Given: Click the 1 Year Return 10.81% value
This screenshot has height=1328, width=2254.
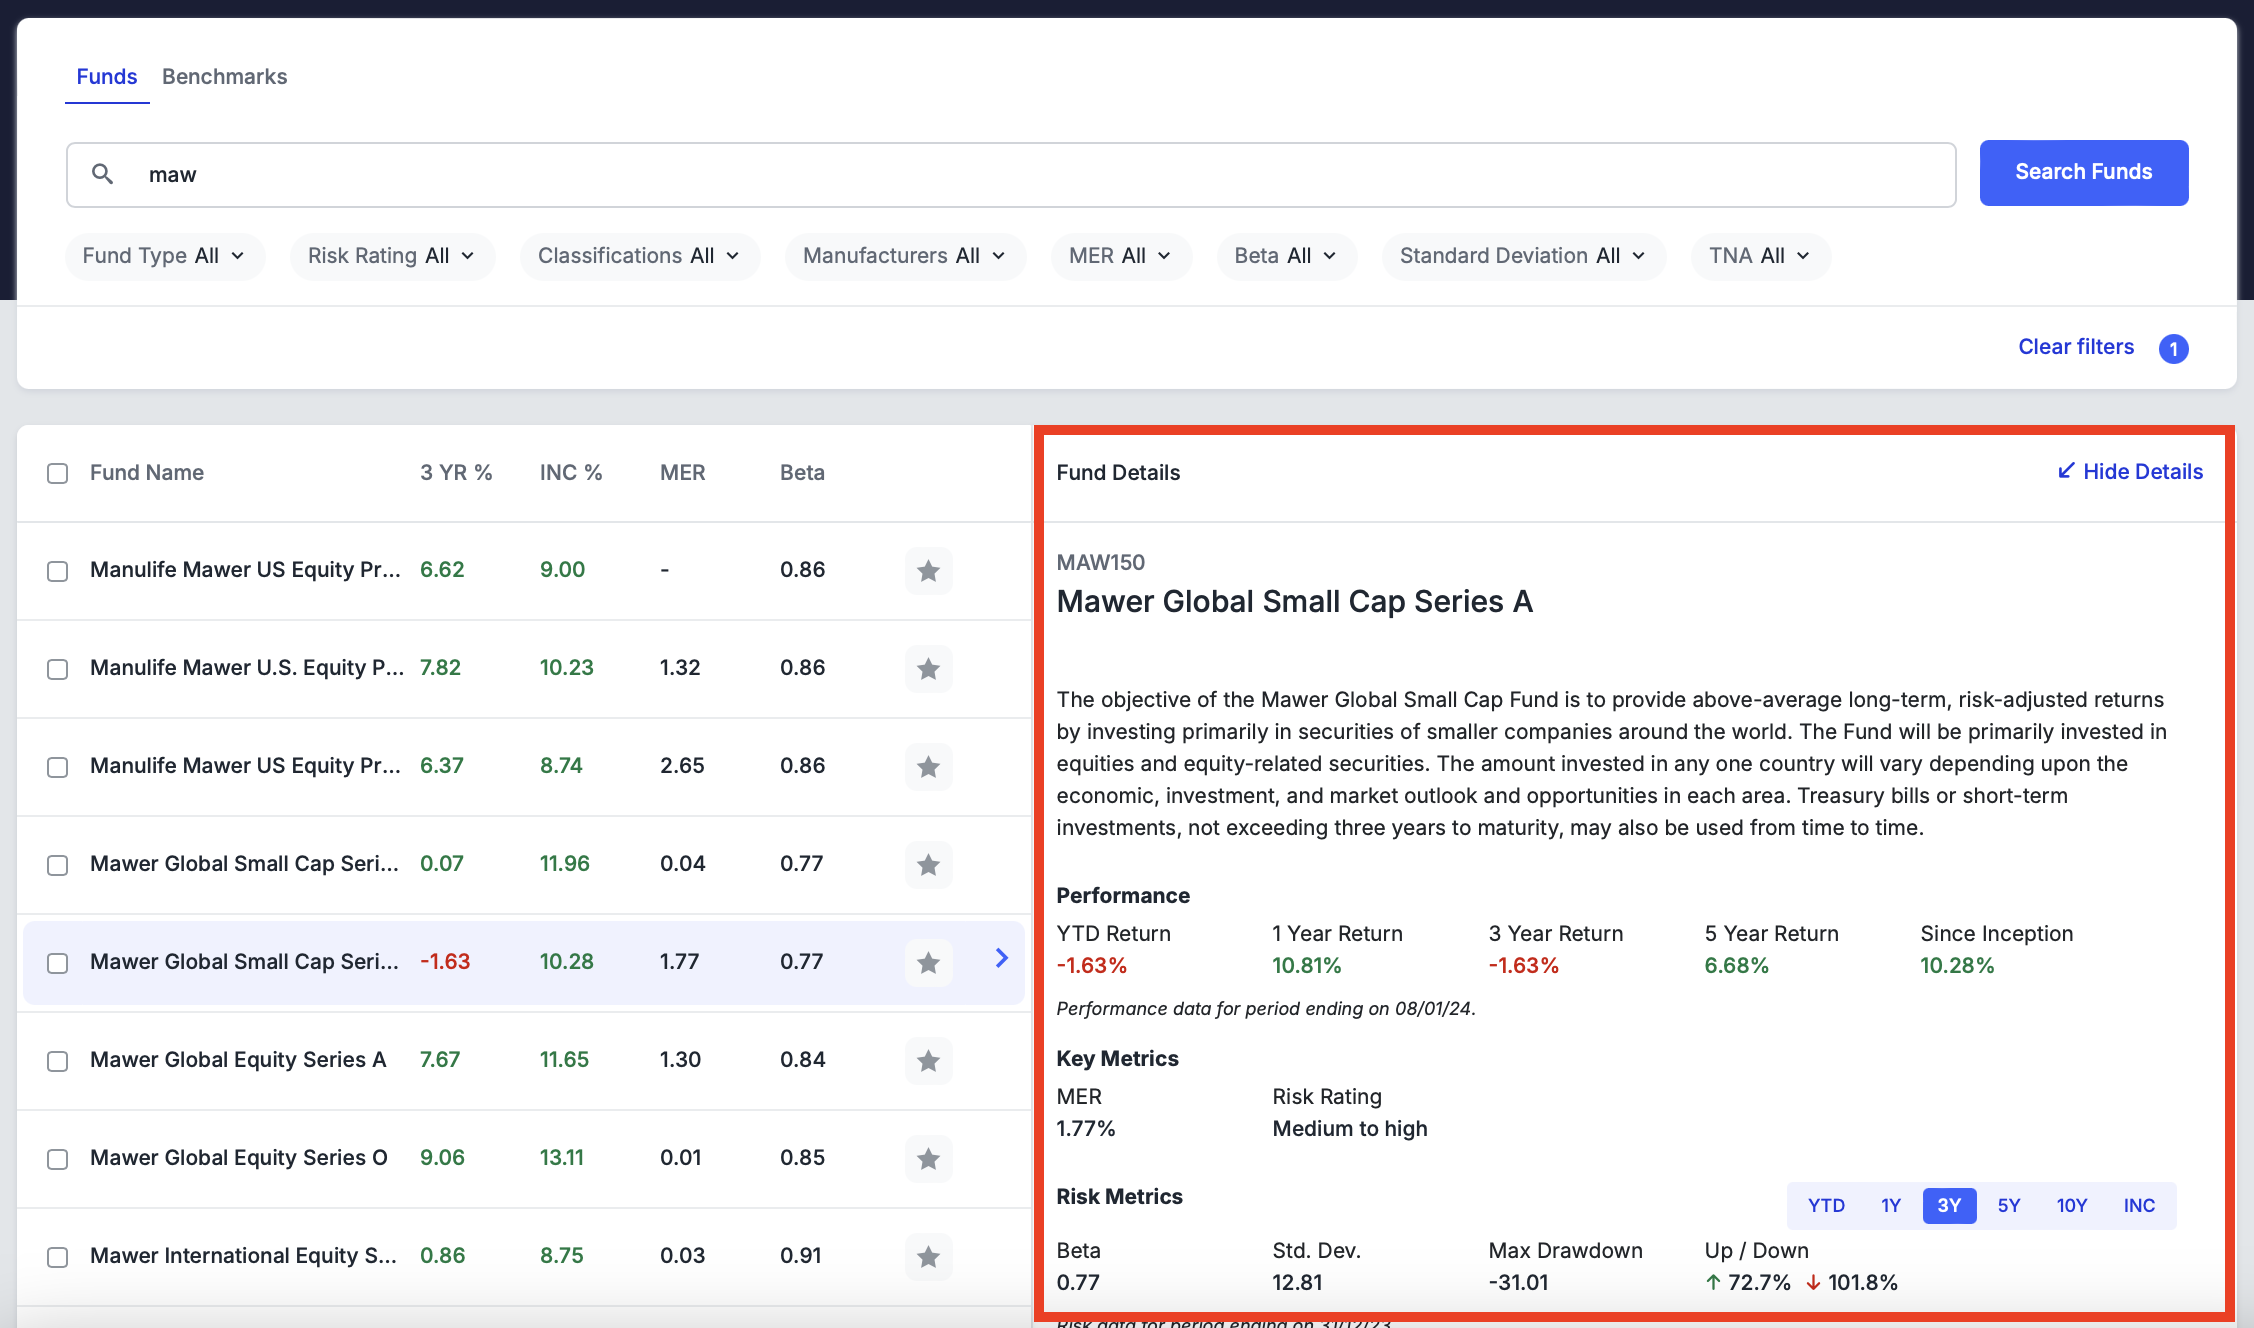Looking at the screenshot, I should [1306, 966].
